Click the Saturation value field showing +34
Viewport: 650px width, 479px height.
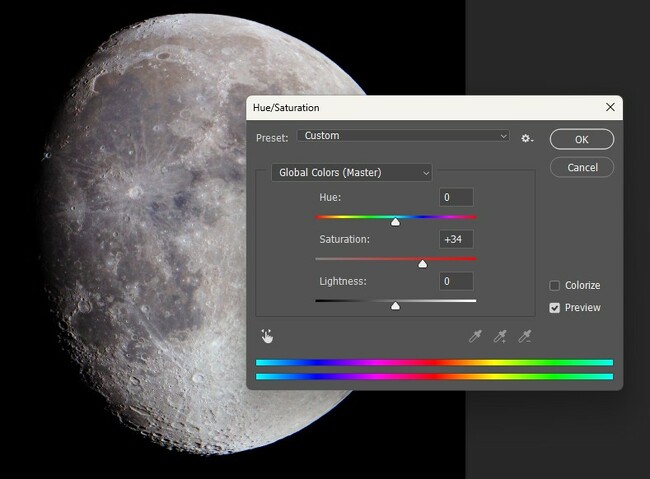456,240
